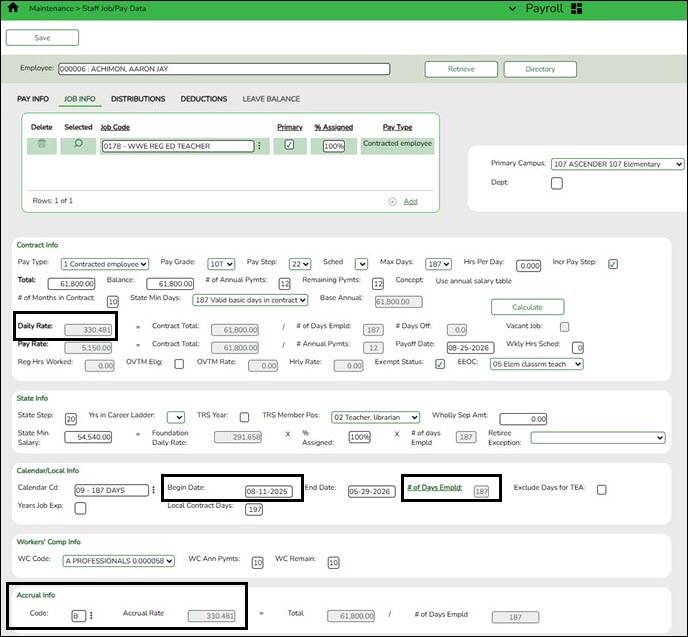Expand the Pay Type dropdown

pos(105,264)
